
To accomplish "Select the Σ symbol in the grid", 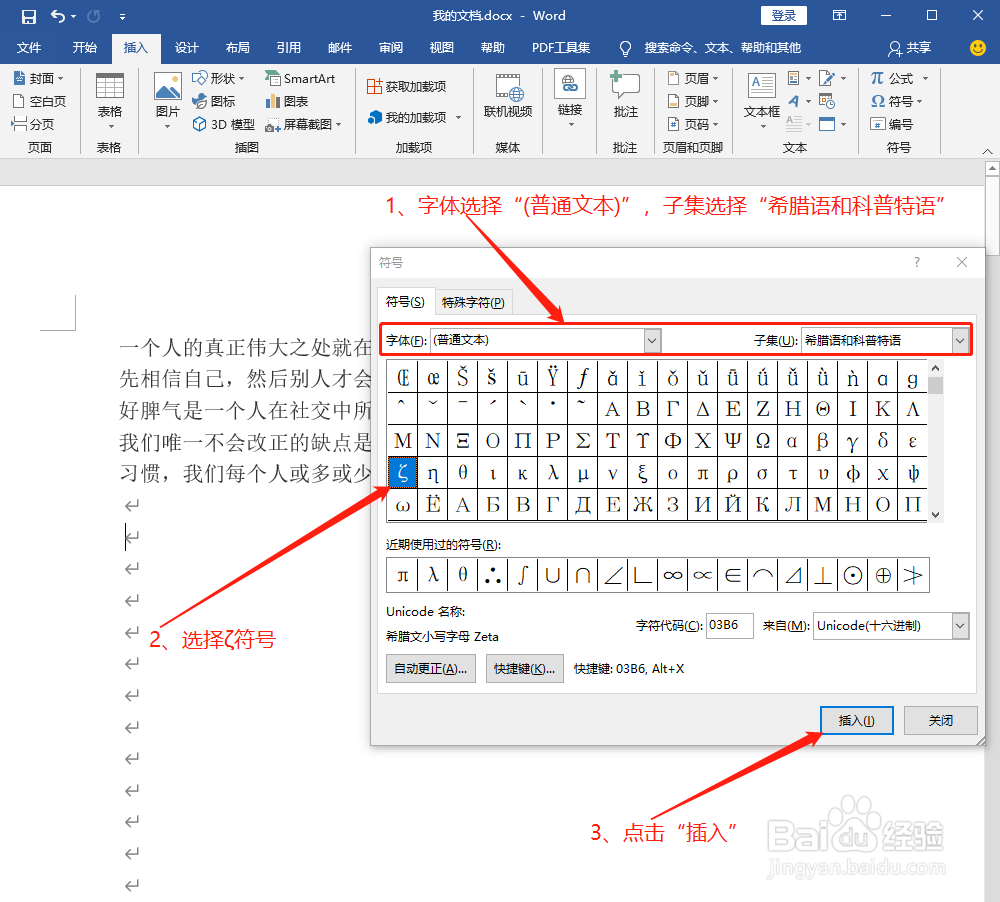I will [583, 441].
